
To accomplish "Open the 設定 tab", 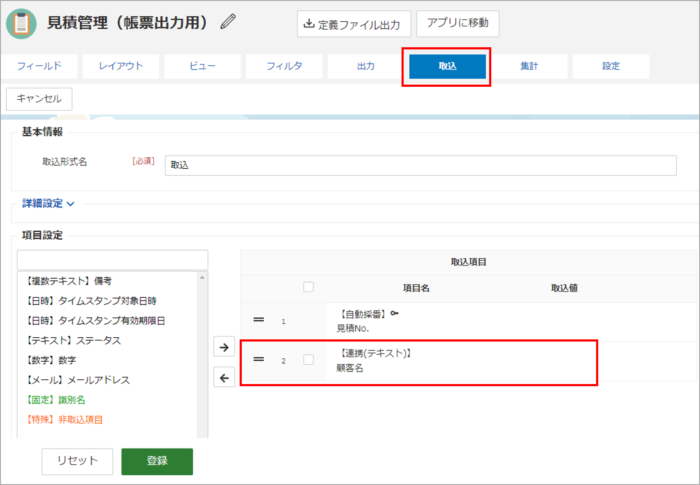I will (x=611, y=66).
